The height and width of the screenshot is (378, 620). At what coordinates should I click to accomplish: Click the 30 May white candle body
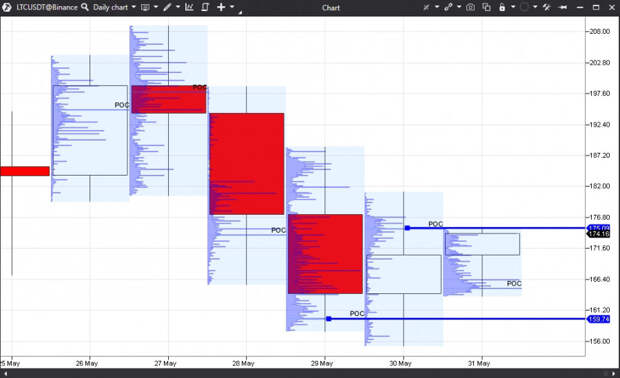coord(404,274)
